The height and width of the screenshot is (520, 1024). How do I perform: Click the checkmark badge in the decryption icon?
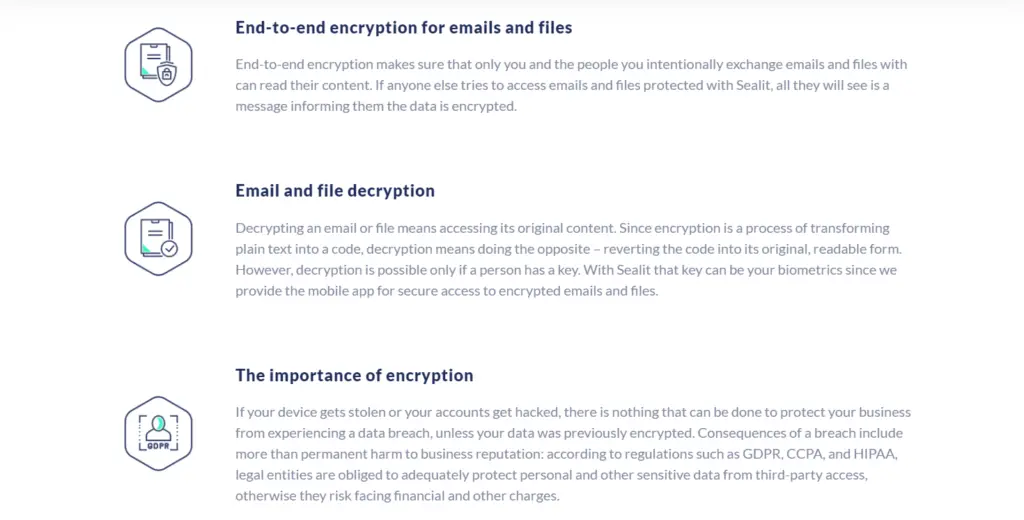tap(170, 248)
